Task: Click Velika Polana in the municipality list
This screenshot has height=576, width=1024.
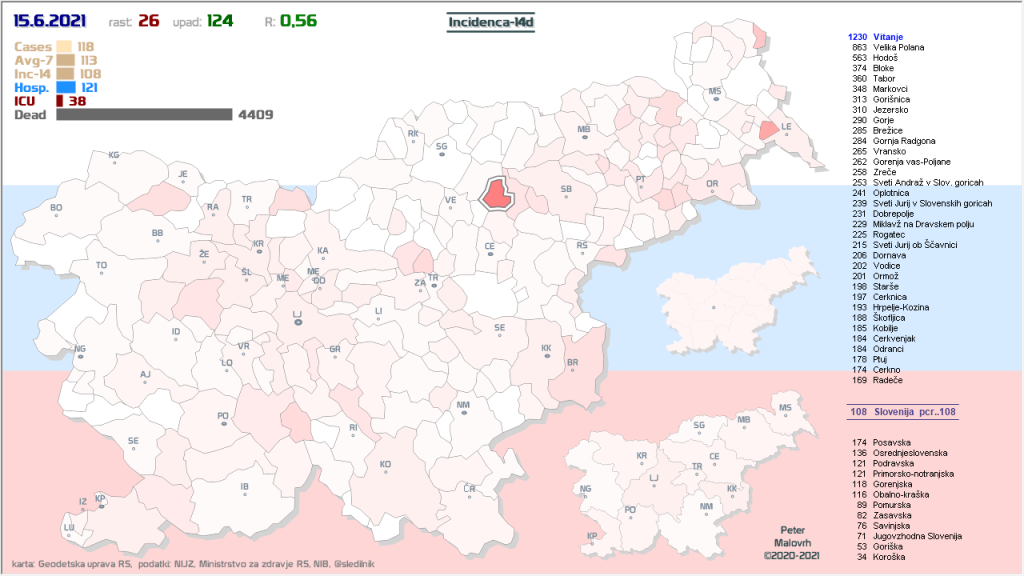Action: [x=898, y=47]
